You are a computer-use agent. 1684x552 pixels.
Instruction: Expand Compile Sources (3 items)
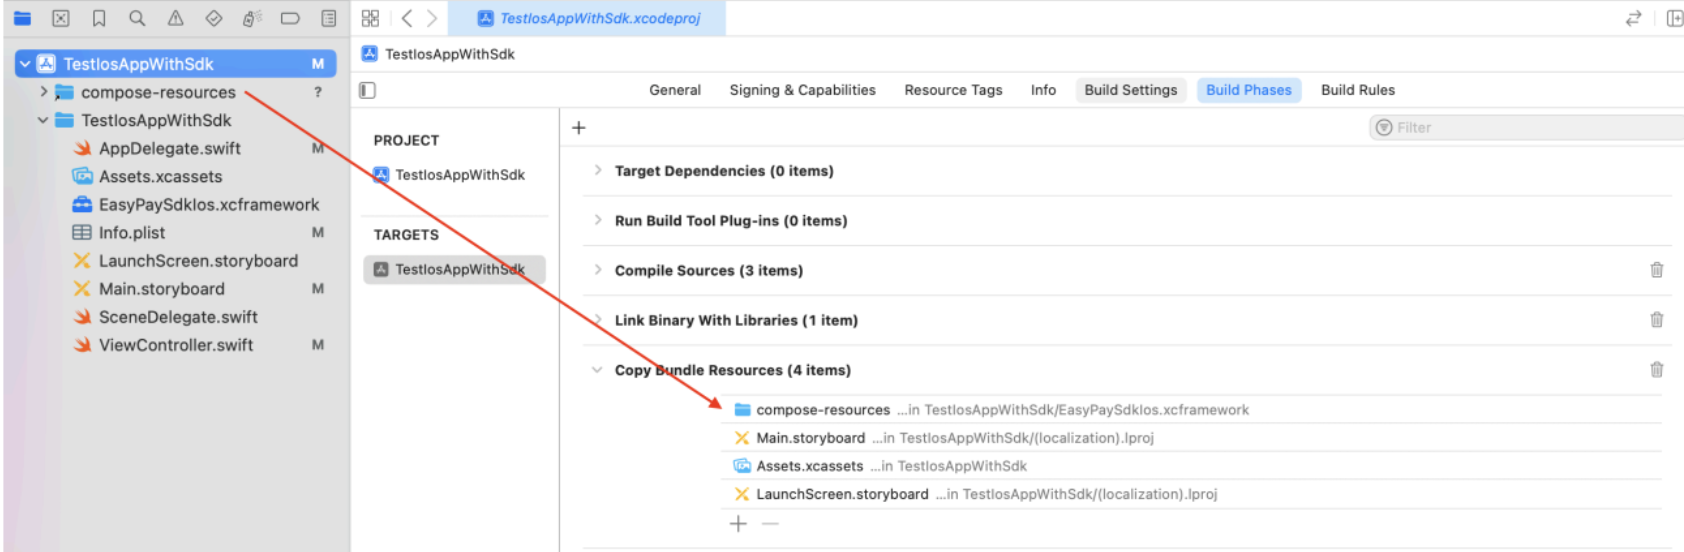coord(597,270)
